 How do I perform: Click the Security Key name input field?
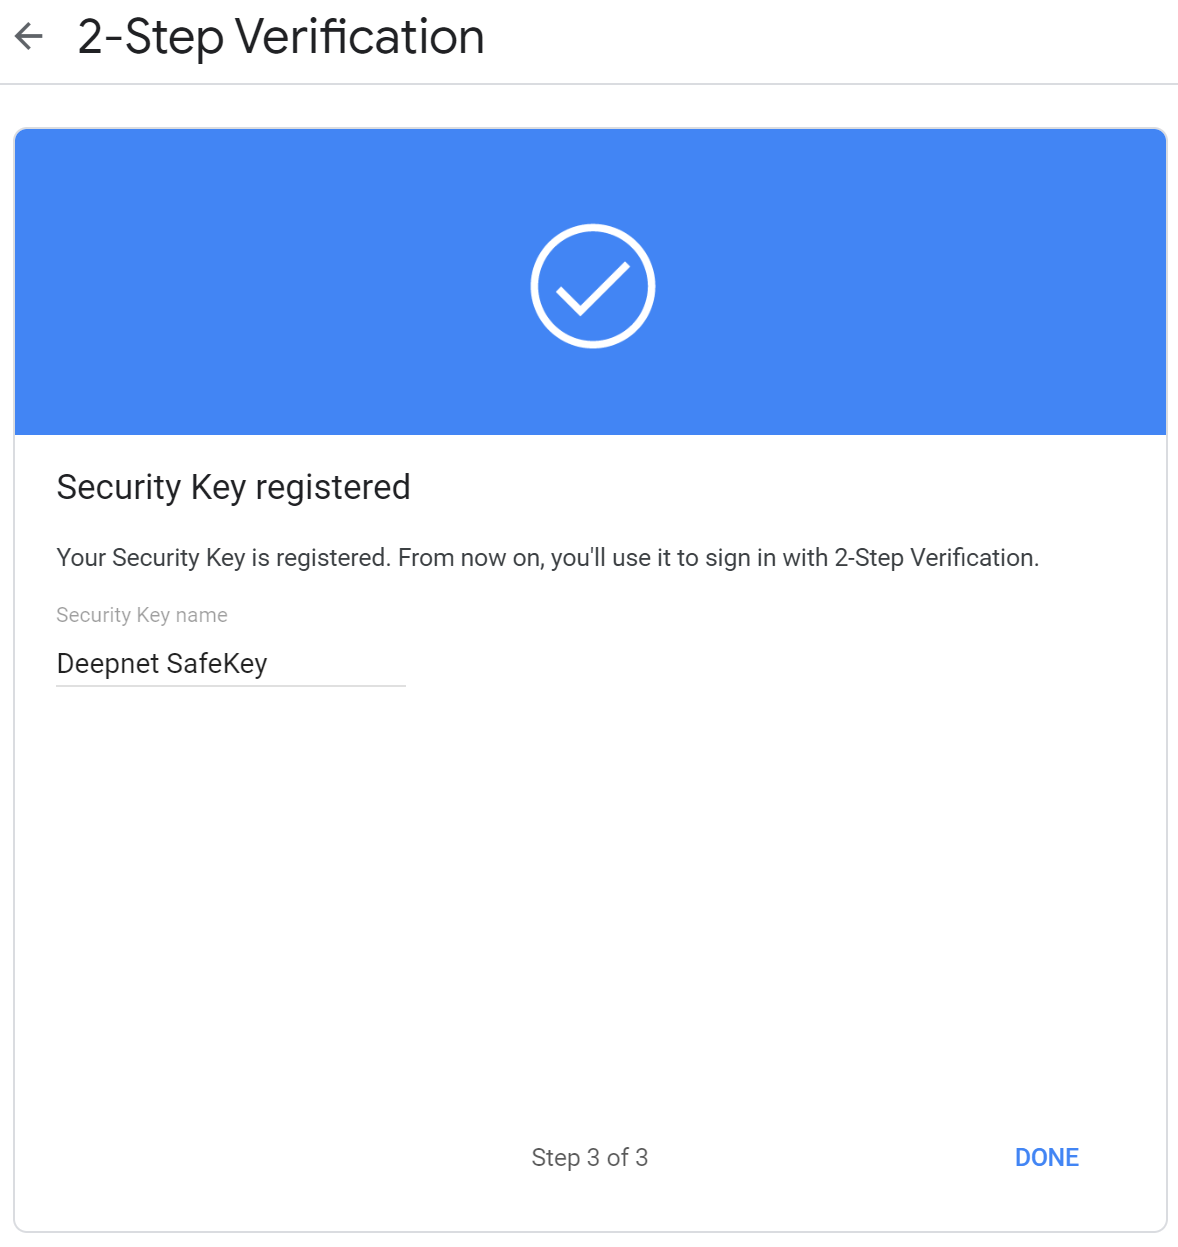pos(230,664)
